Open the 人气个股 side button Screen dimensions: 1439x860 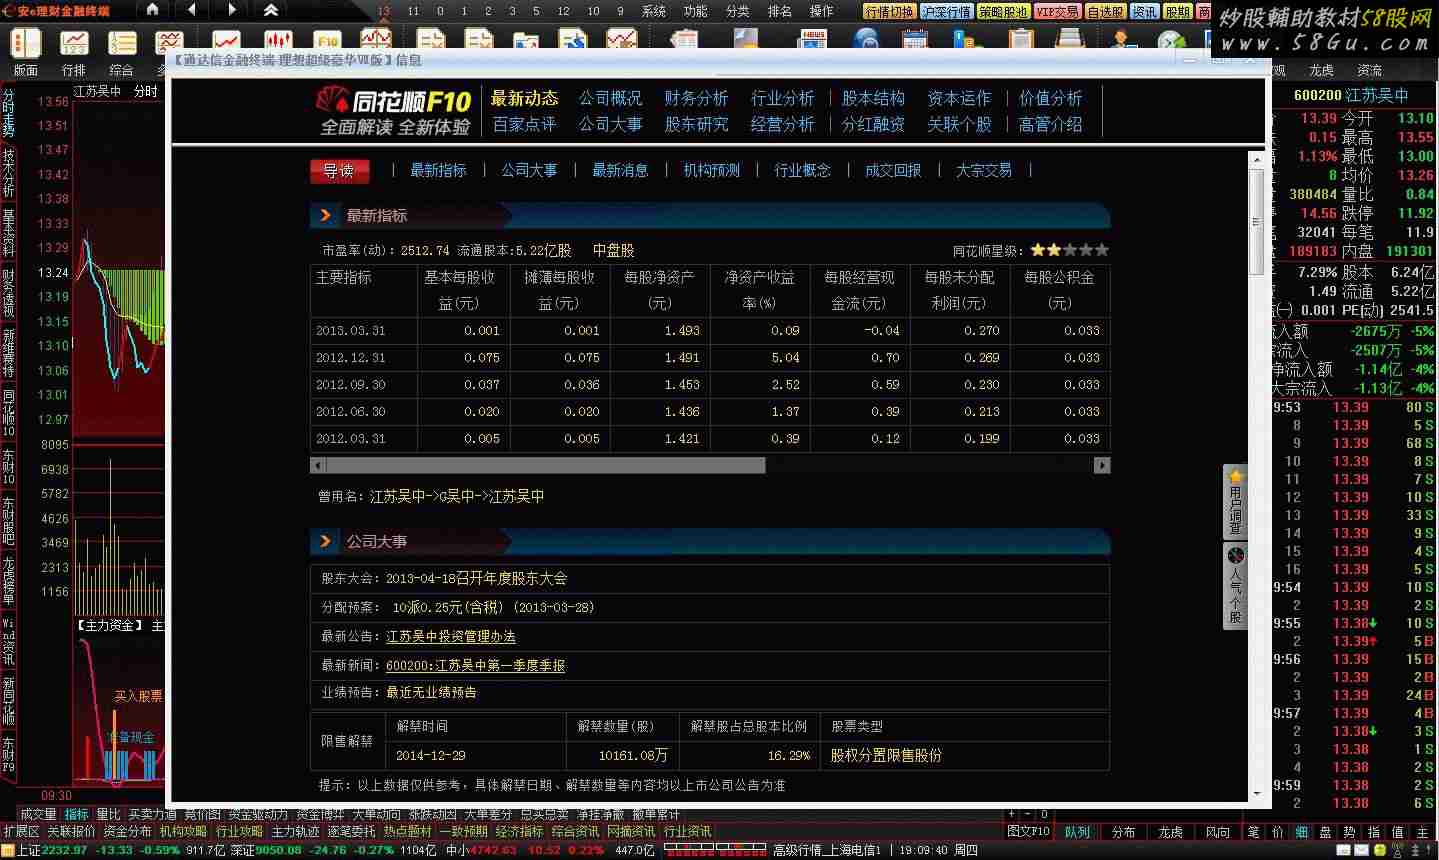[1235, 587]
